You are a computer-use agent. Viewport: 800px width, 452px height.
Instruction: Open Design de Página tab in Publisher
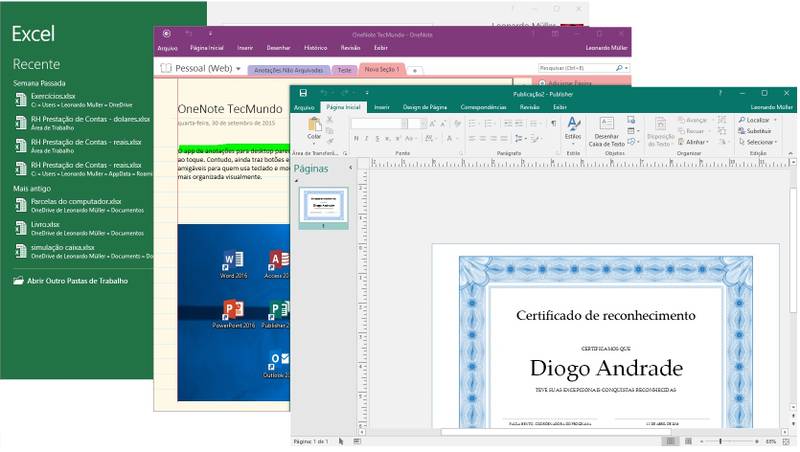(425, 107)
